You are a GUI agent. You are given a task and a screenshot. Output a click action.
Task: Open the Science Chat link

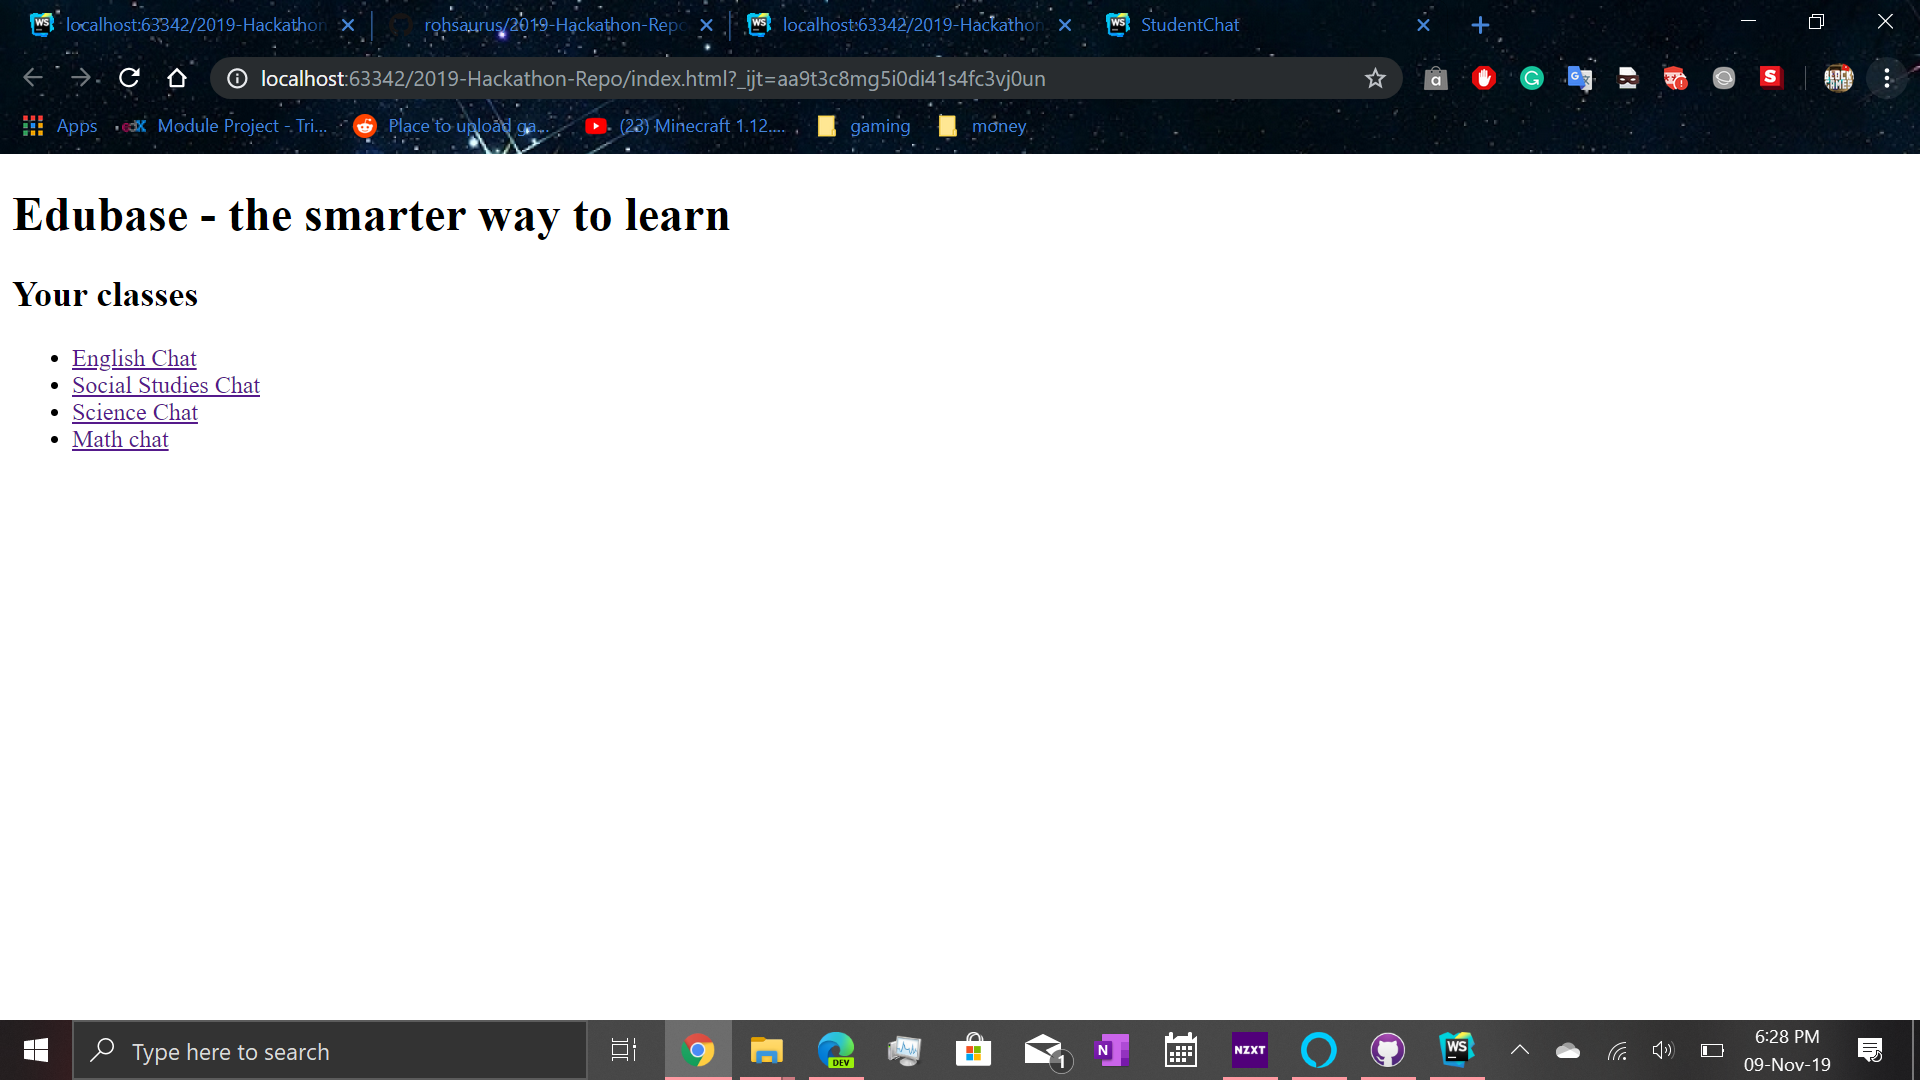point(135,412)
